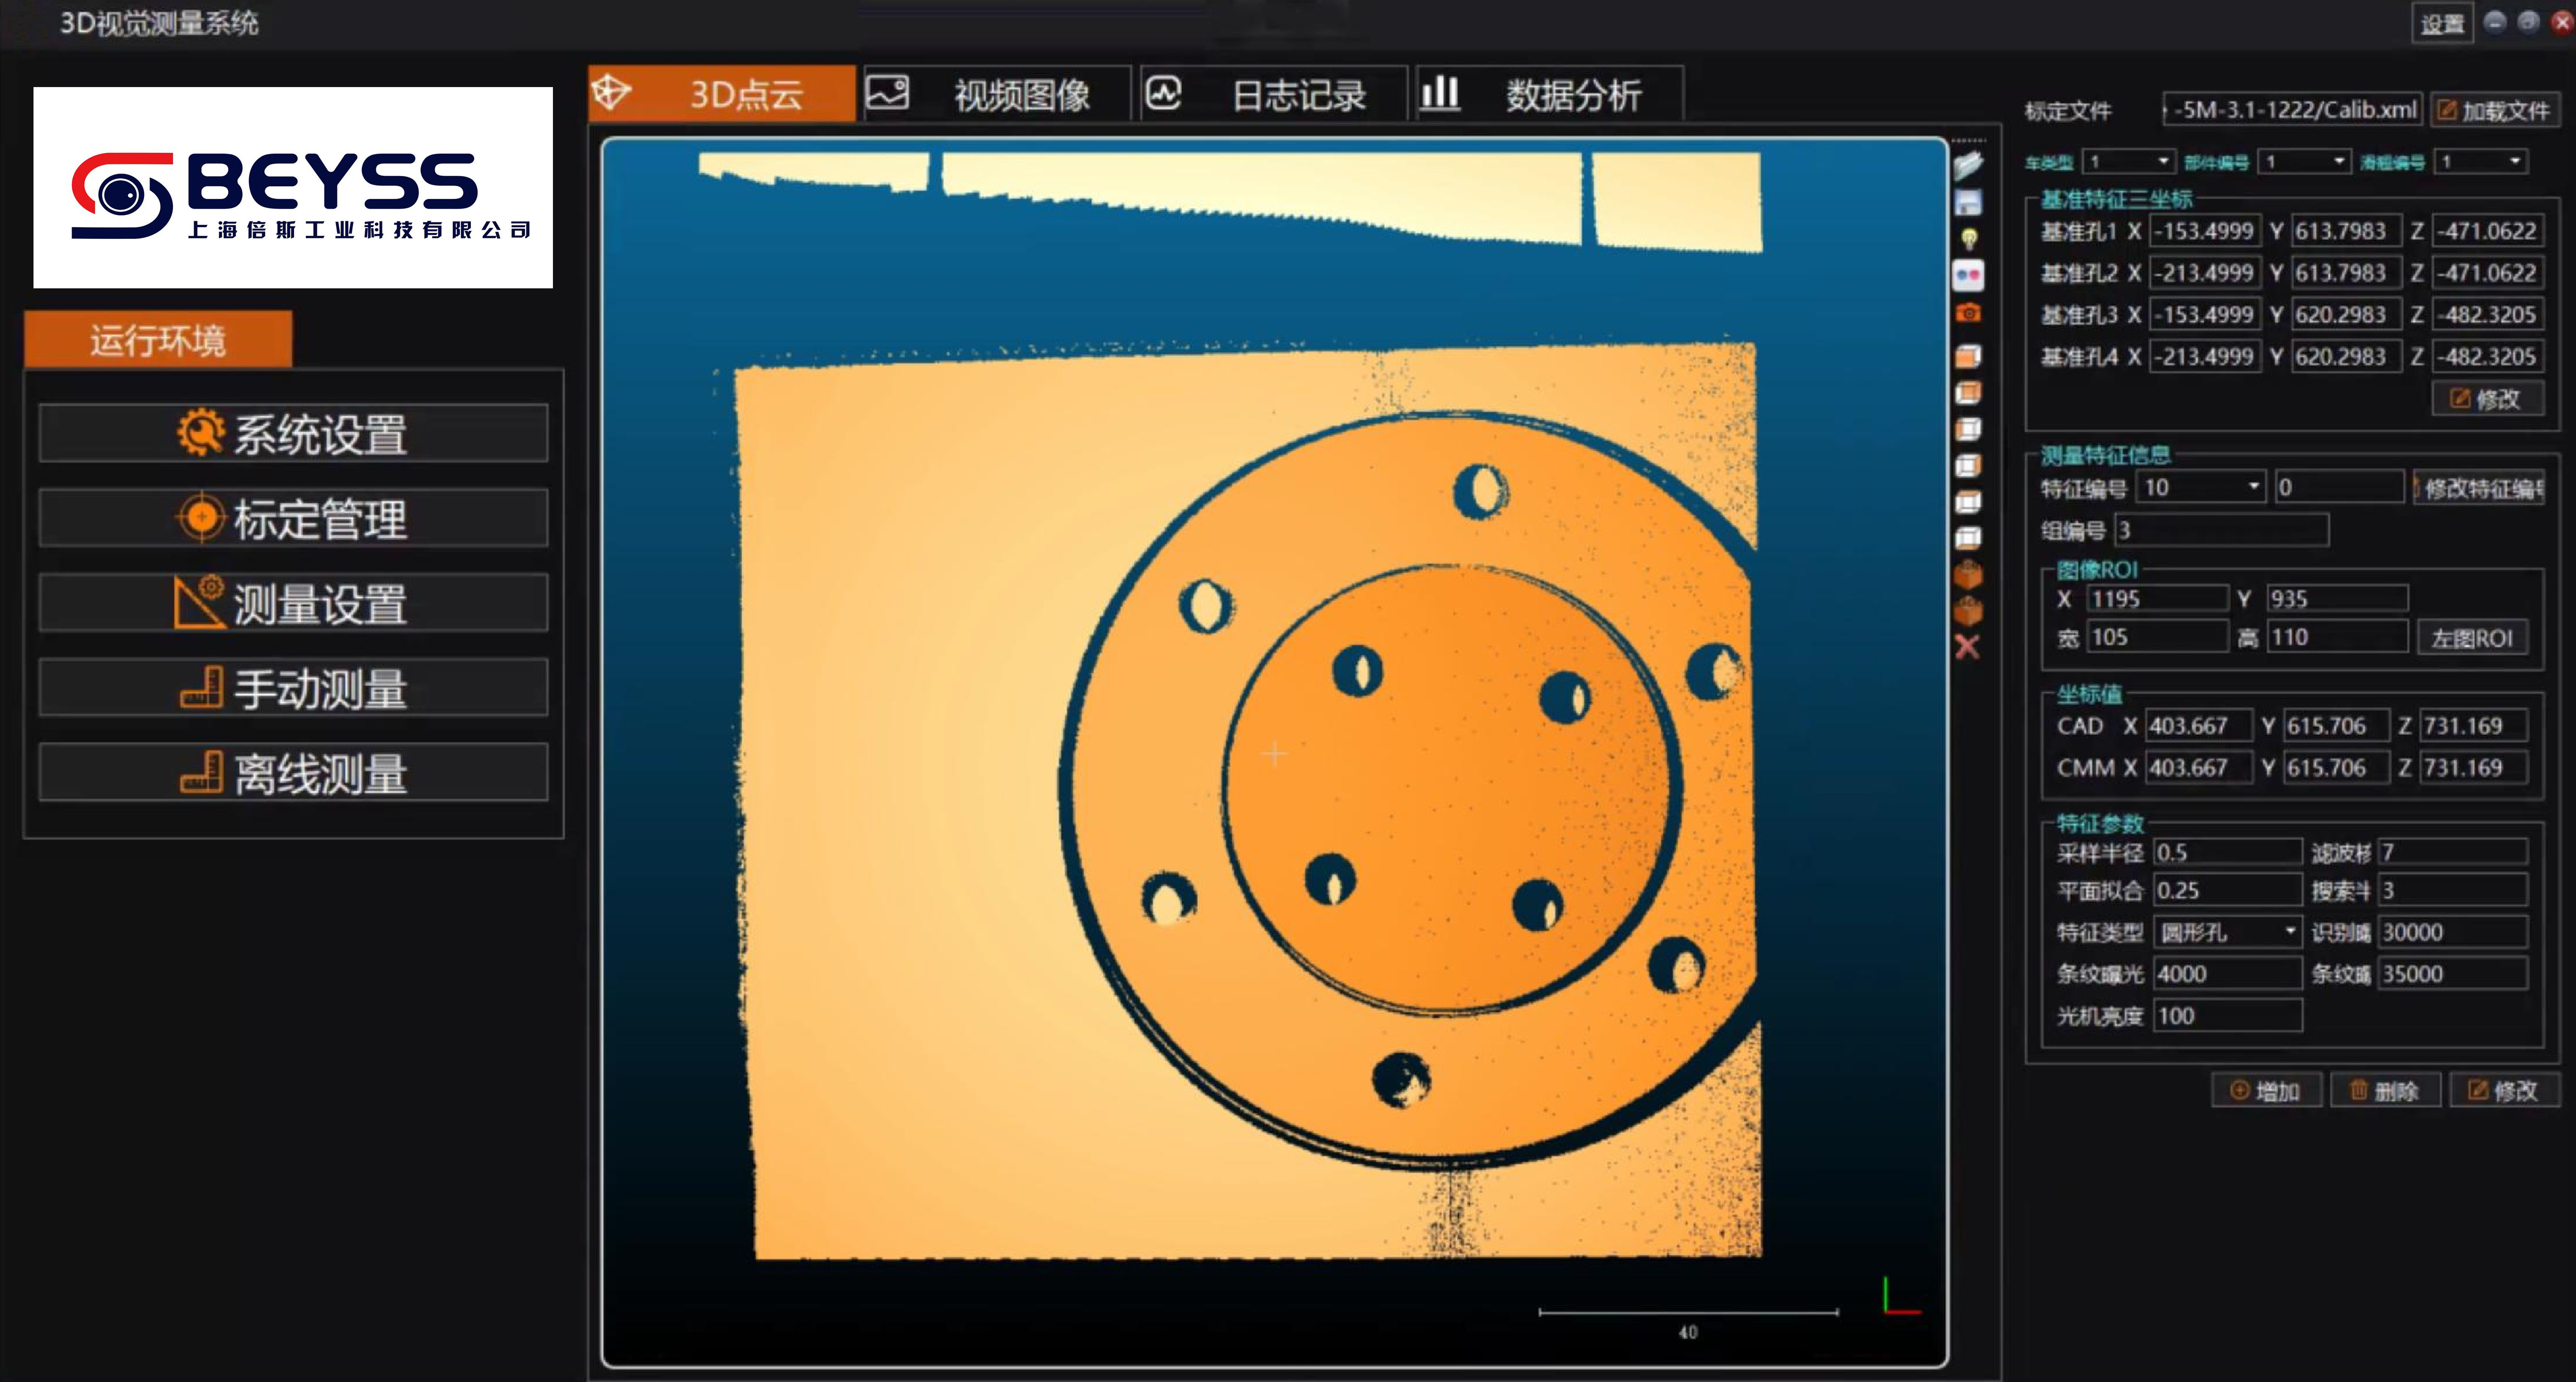This screenshot has height=1382, width=2576.
Task: Click the two-dot stereo view icon
Action: tap(1968, 275)
